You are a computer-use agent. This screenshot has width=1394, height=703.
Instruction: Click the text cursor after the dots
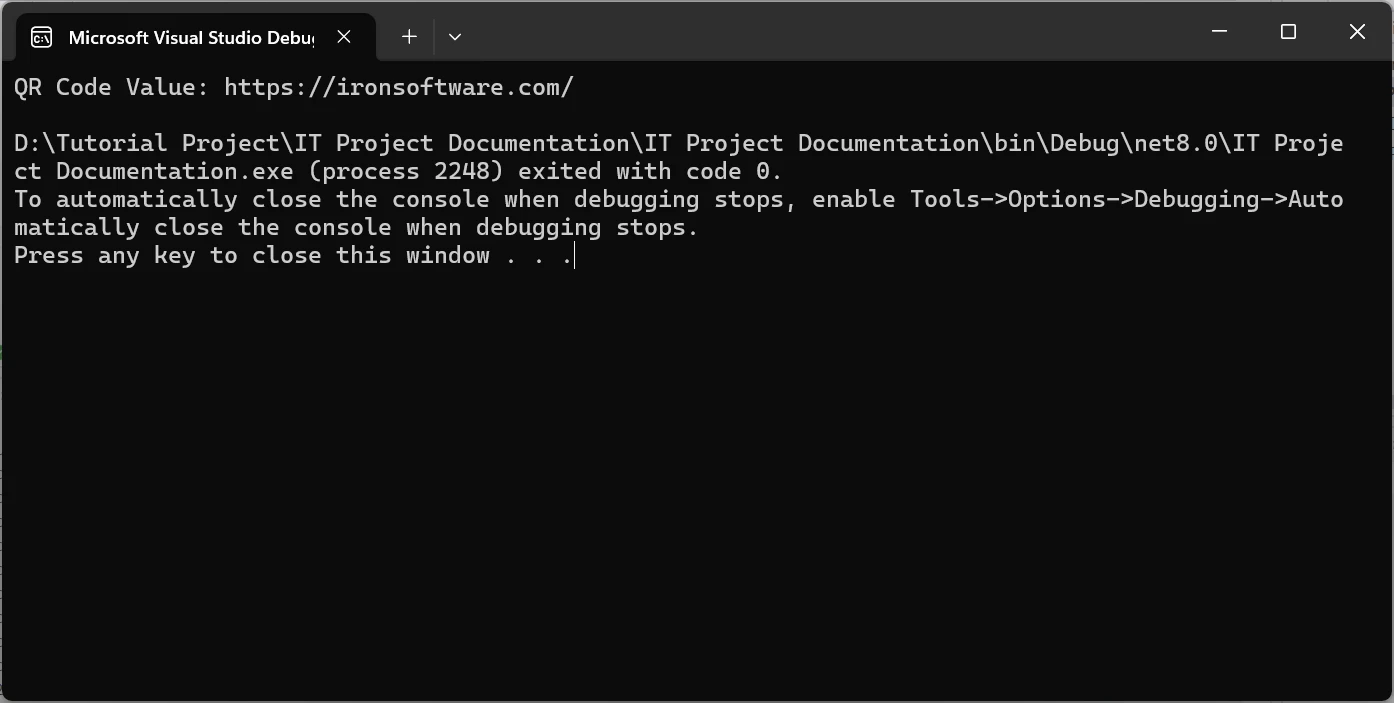point(575,256)
